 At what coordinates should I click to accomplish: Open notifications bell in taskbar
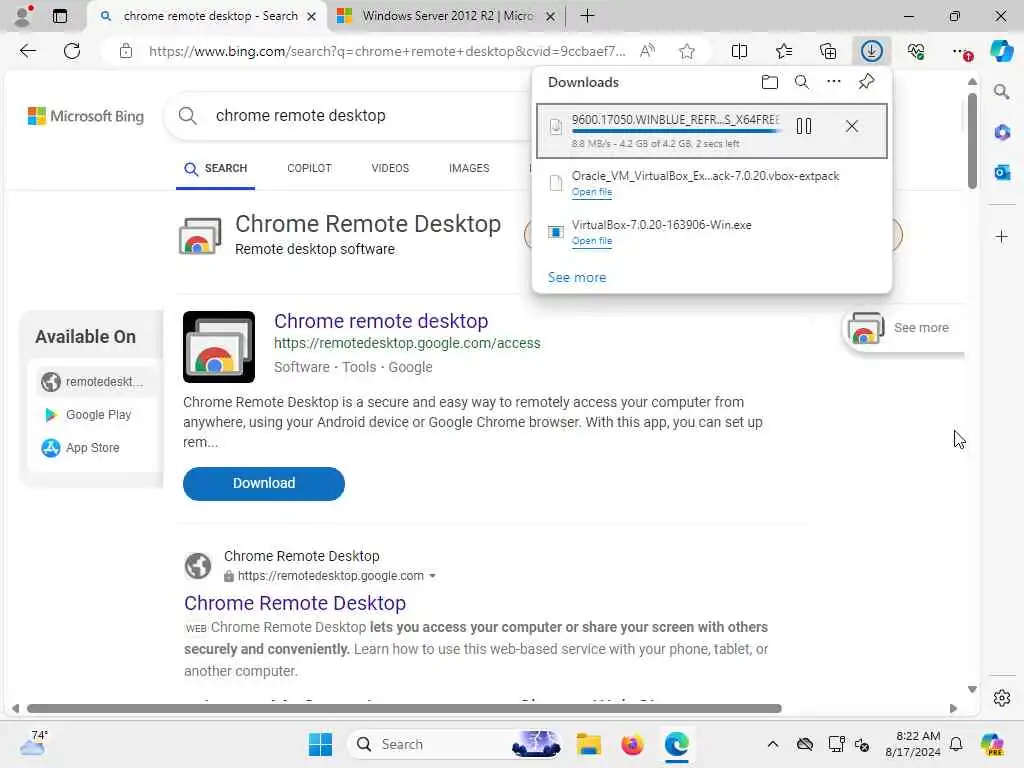point(956,744)
